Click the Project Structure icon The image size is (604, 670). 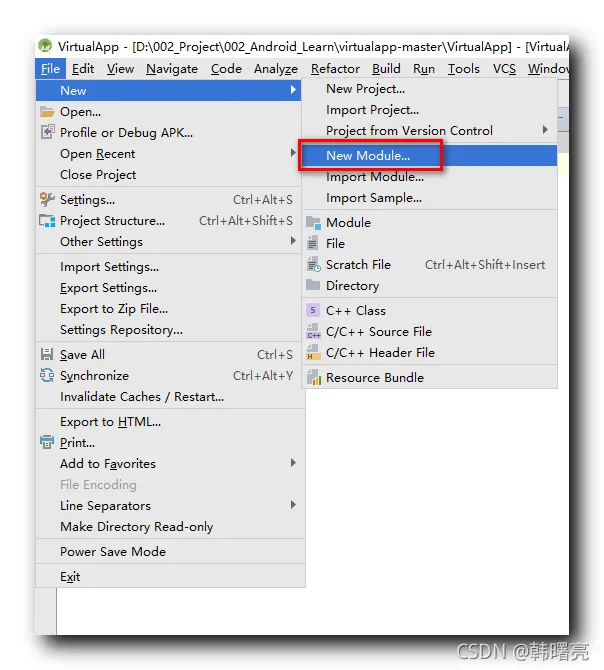[47, 220]
